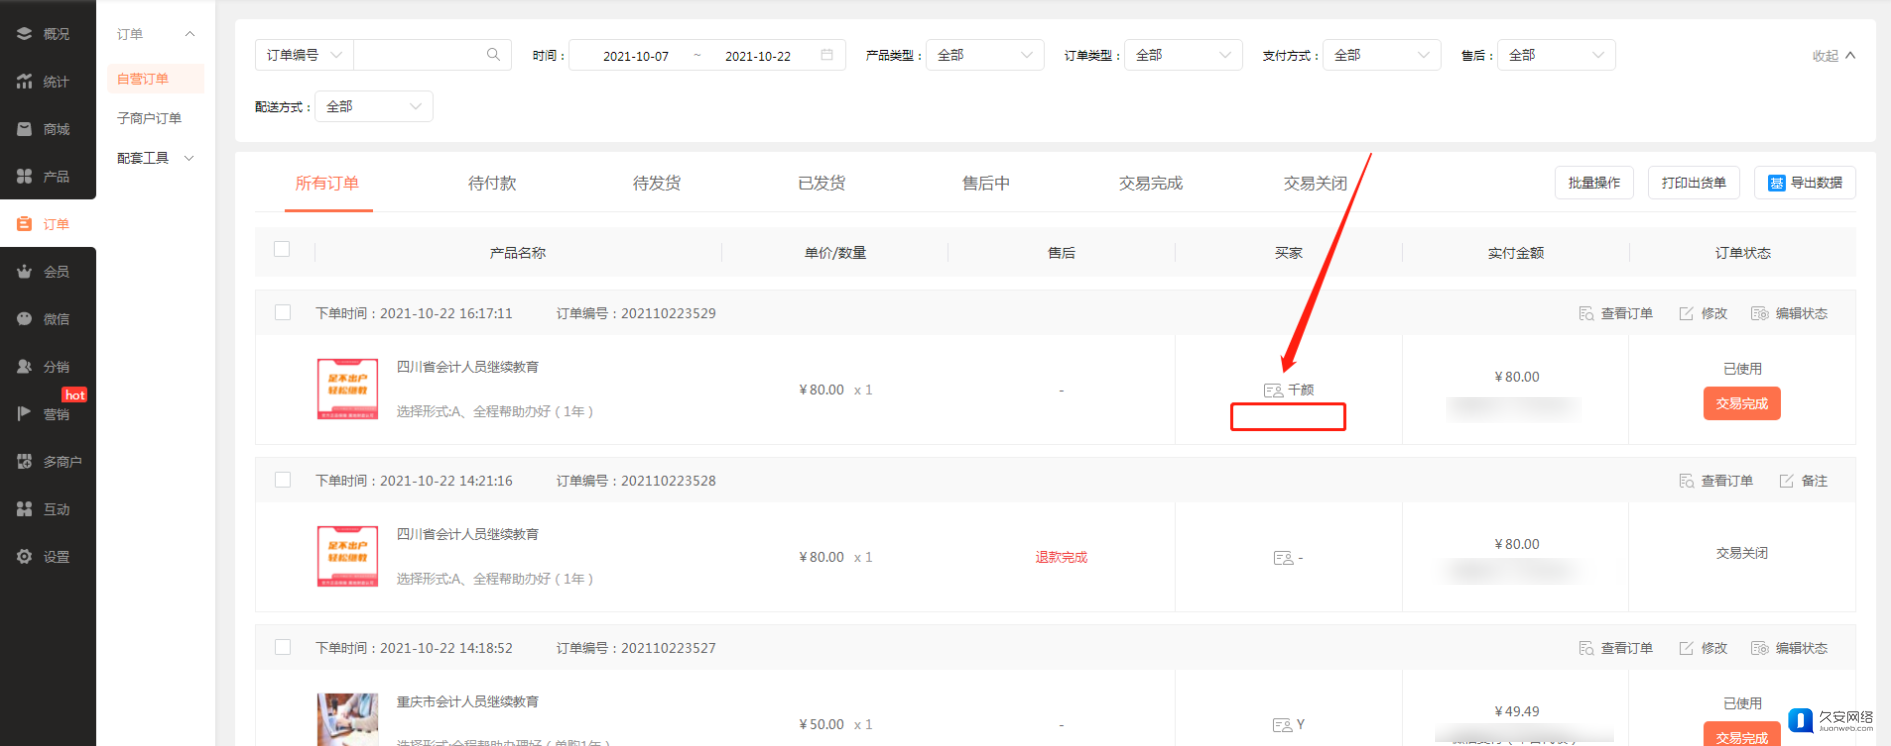
Task: Click the 统计 statistics icon in sidebar
Action: (x=25, y=81)
